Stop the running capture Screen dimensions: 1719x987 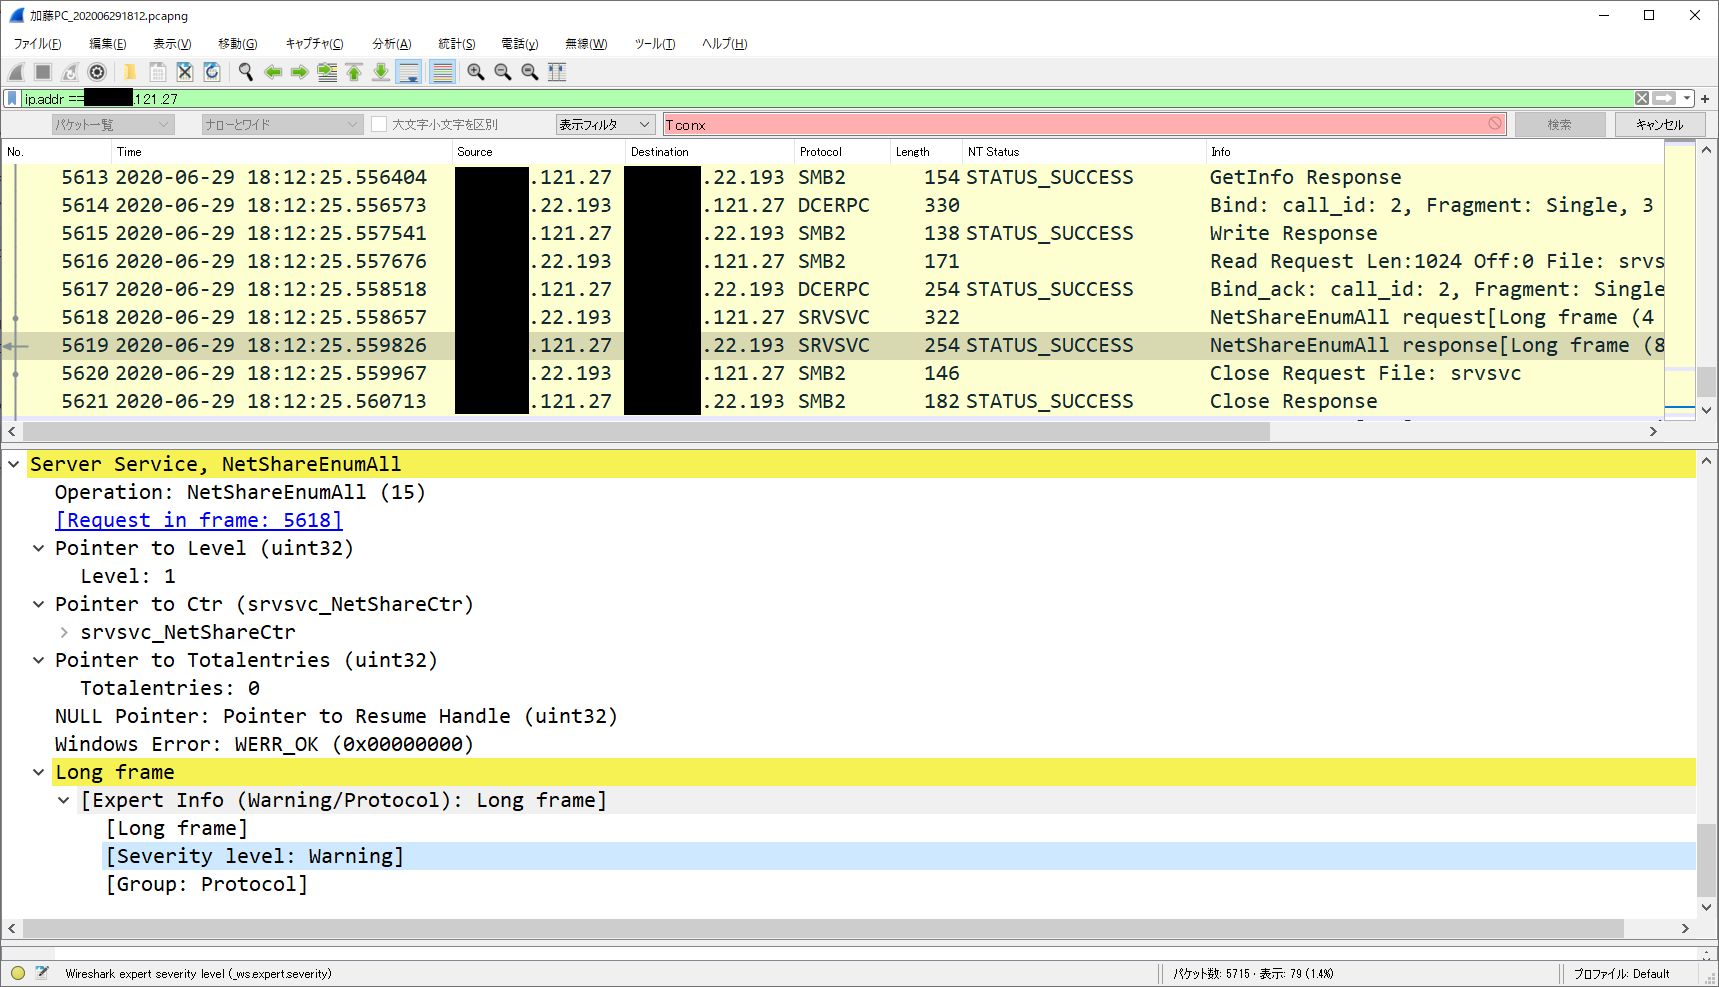(43, 72)
